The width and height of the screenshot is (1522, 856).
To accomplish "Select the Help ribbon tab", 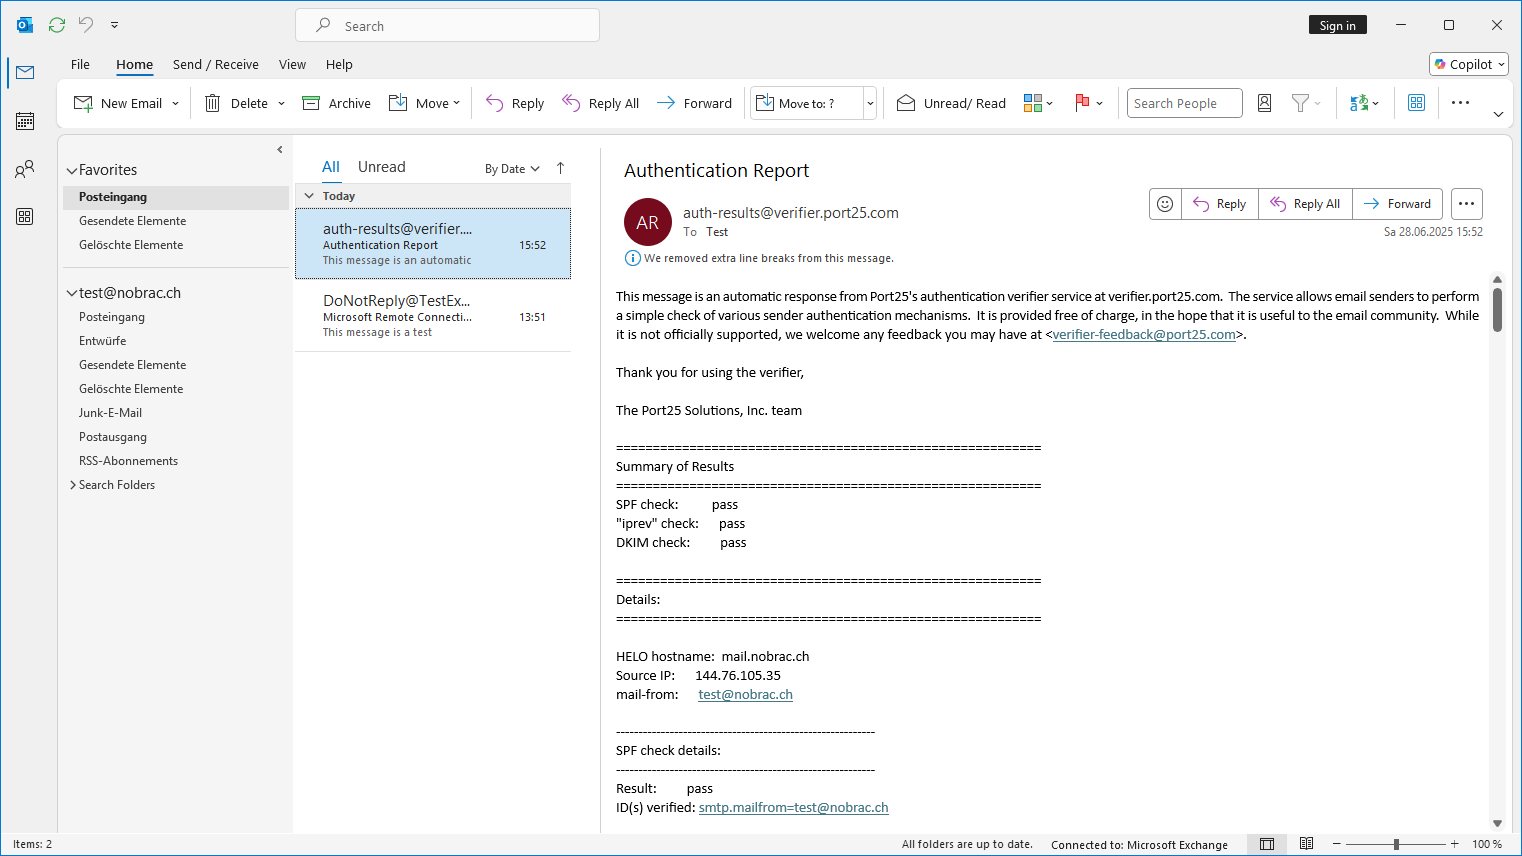I will pyautogui.click(x=339, y=64).
